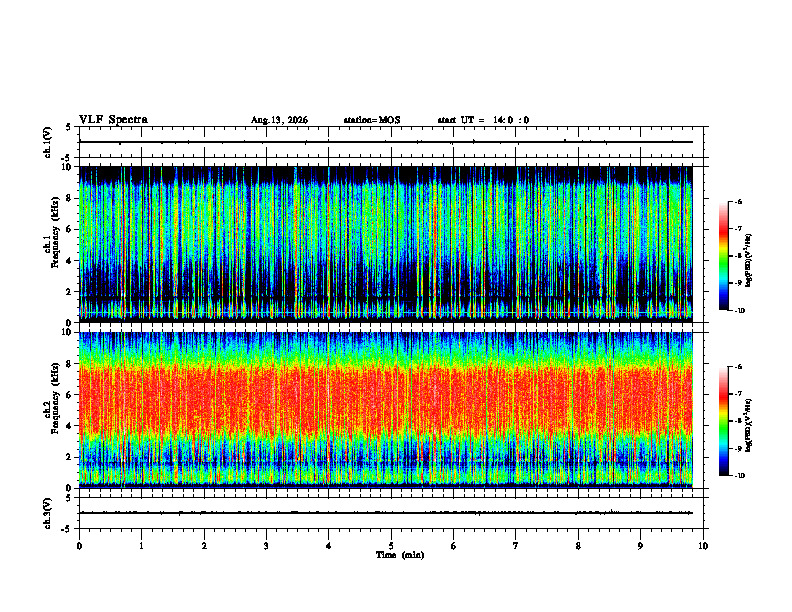The width and height of the screenshot is (792, 612).
Task: Click the station=MOS label
Action: (x=372, y=120)
